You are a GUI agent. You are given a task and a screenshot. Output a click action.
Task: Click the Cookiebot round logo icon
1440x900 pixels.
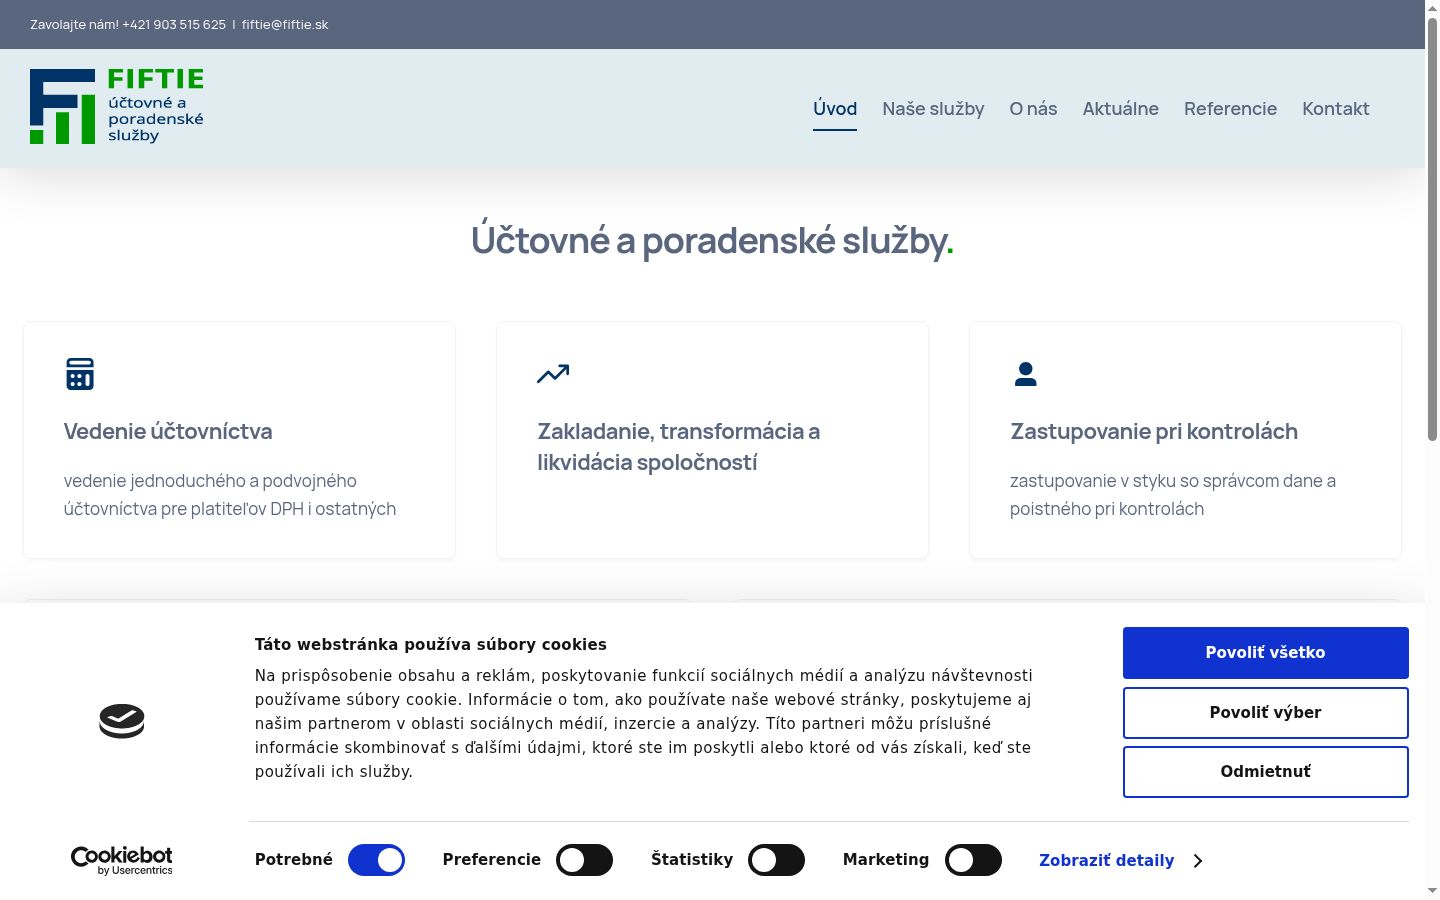(x=122, y=721)
